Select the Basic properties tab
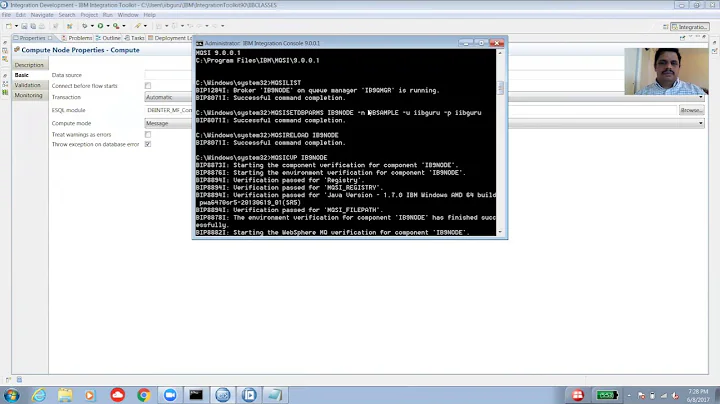 point(29,75)
